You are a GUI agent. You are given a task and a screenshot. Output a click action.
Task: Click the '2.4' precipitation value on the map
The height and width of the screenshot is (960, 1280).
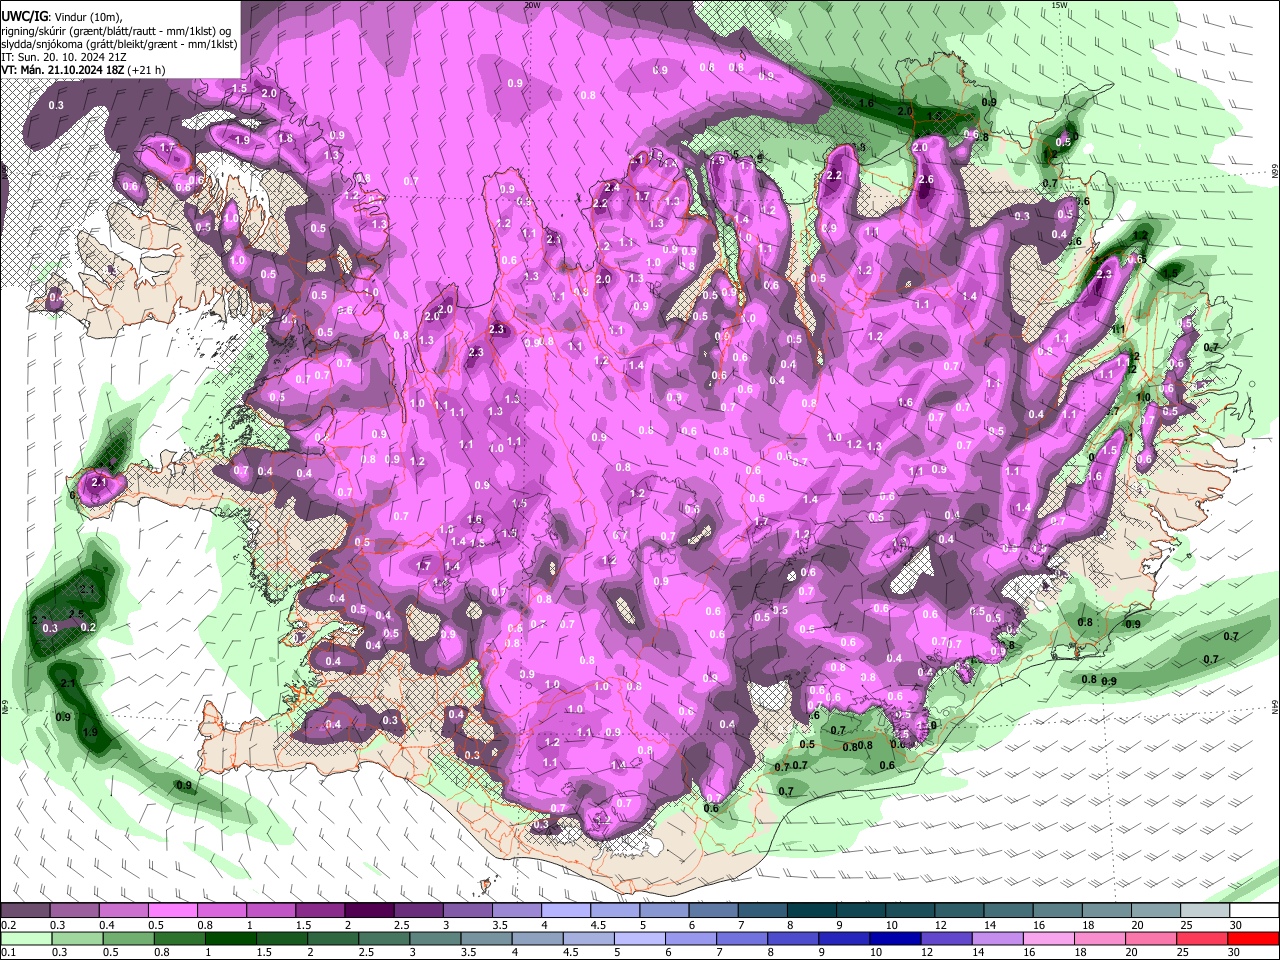(x=613, y=187)
